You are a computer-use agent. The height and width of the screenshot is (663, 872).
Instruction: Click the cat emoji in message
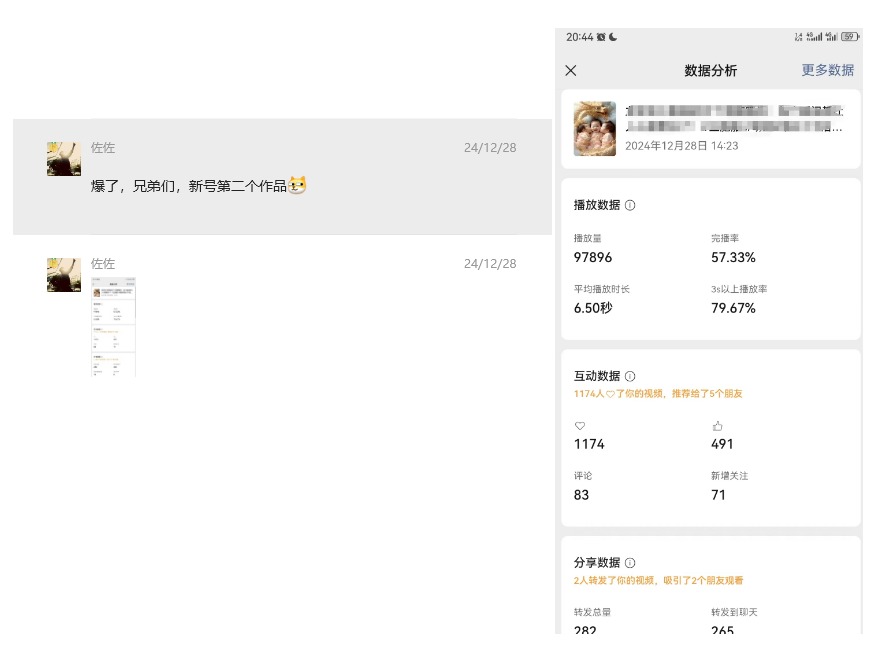(x=297, y=185)
